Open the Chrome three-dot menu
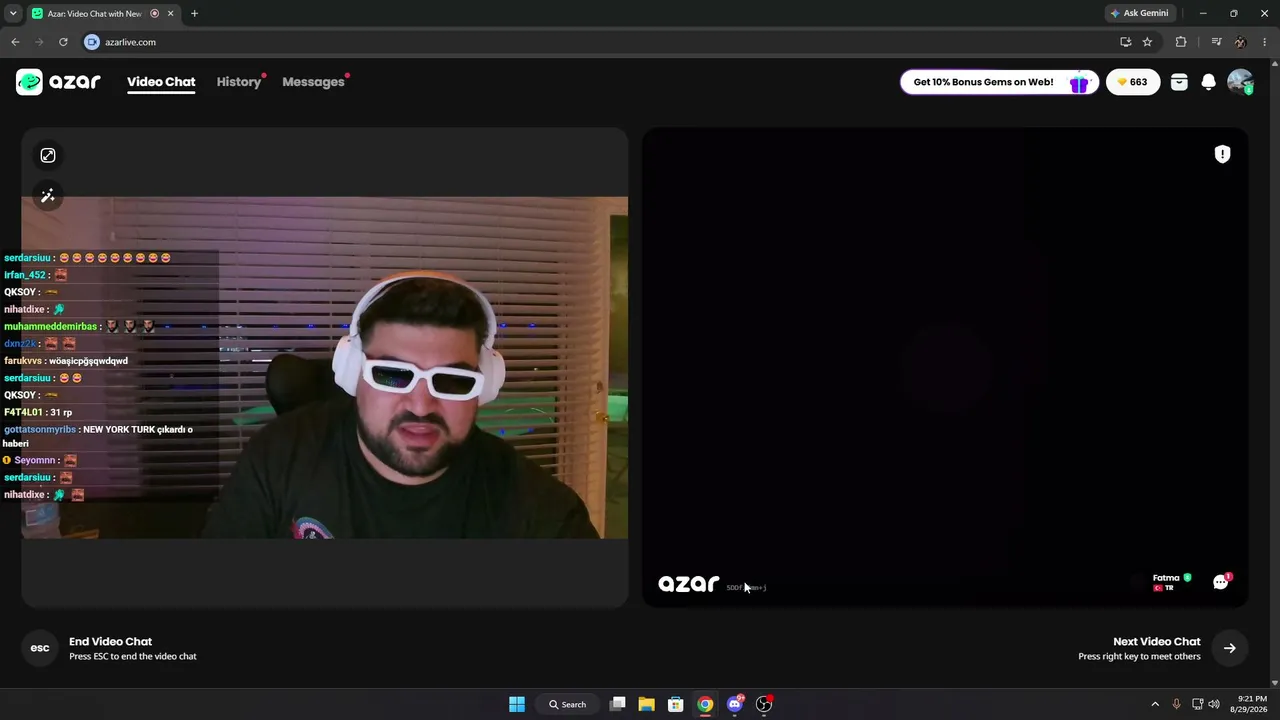Screen dimensions: 1280x720 (1265, 42)
